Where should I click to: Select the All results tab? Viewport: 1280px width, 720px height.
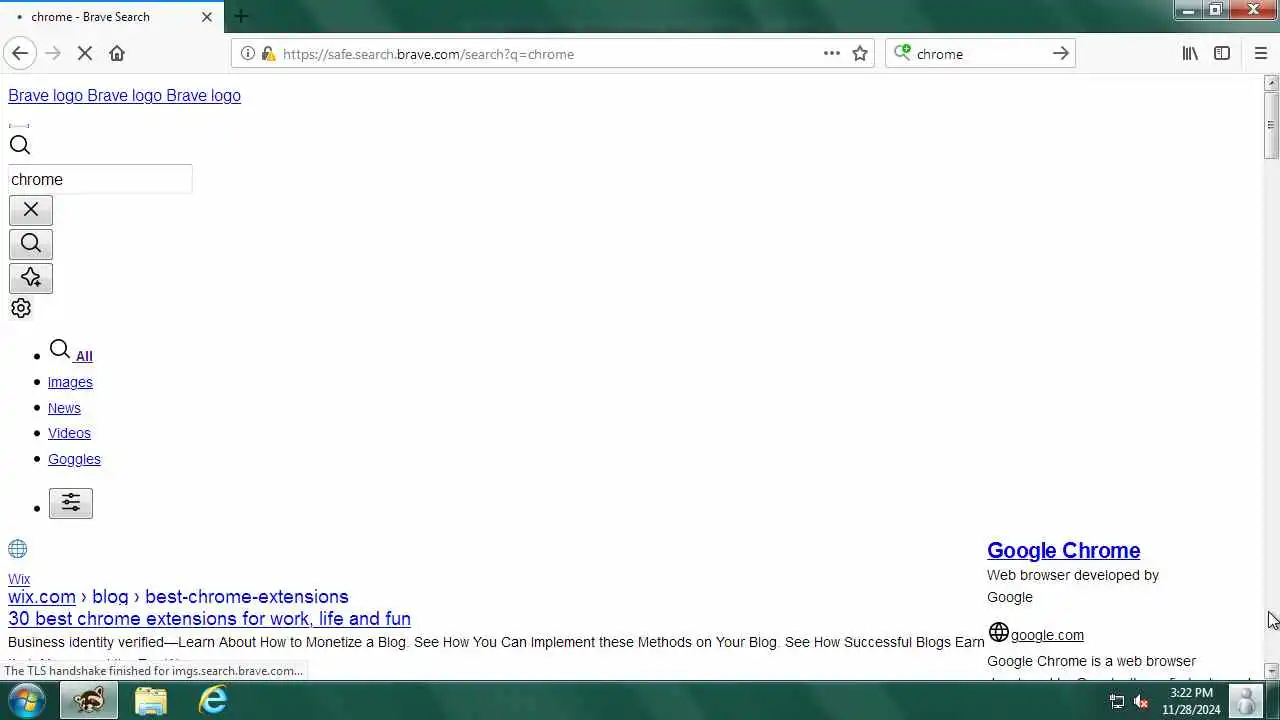click(x=71, y=352)
